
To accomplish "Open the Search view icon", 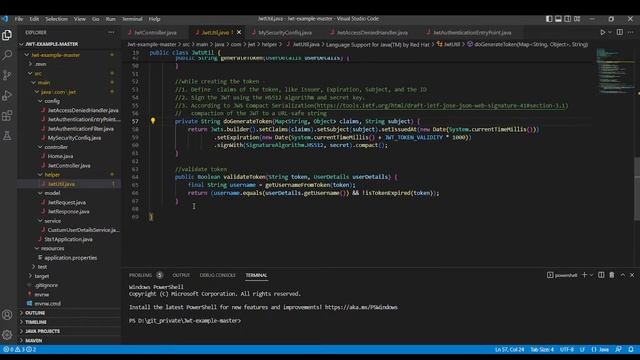I will (7, 55).
